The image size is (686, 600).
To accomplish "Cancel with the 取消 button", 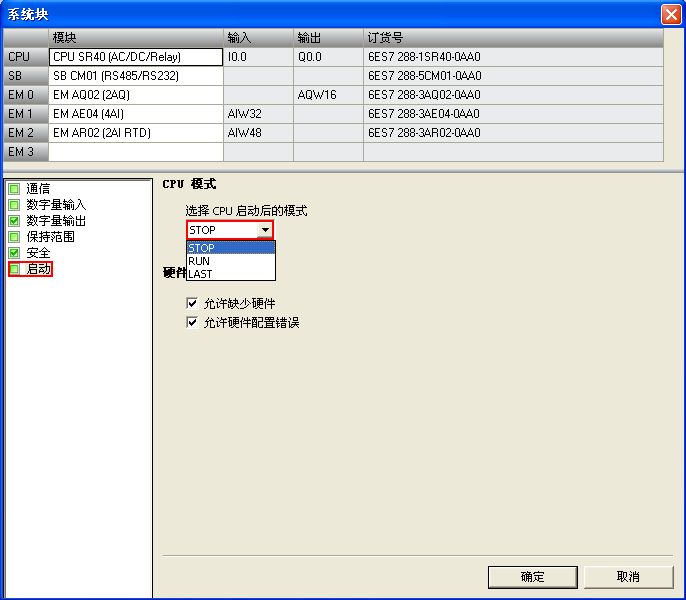I will pos(628,577).
